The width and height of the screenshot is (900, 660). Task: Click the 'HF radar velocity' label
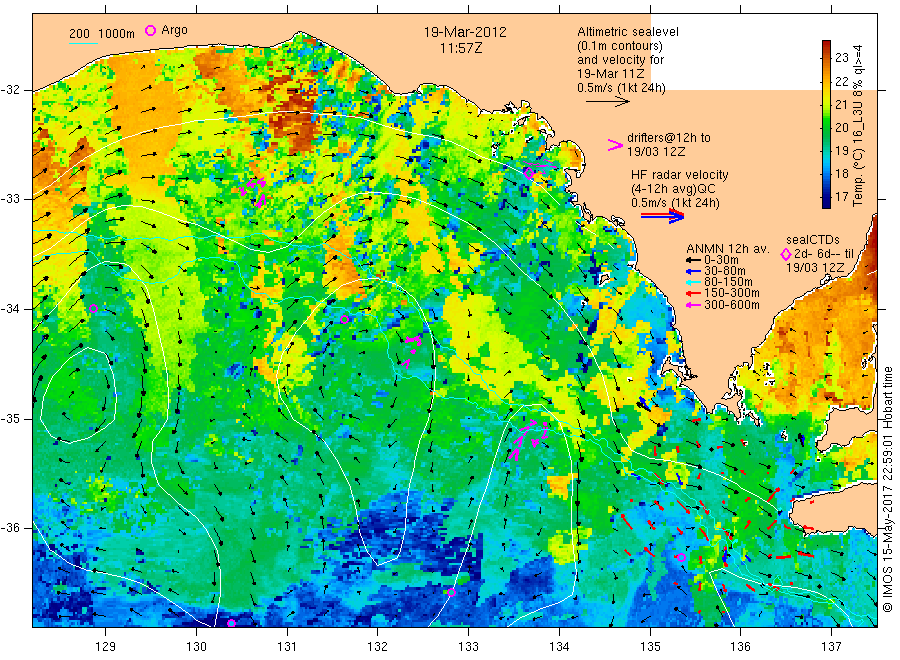[680, 175]
